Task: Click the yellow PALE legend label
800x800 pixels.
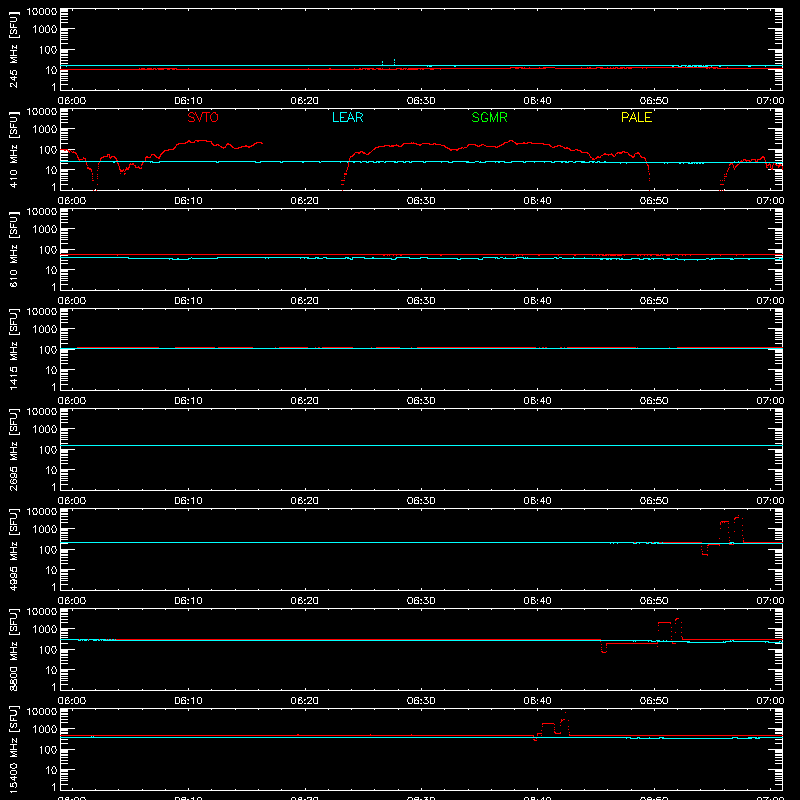Action: 636,117
